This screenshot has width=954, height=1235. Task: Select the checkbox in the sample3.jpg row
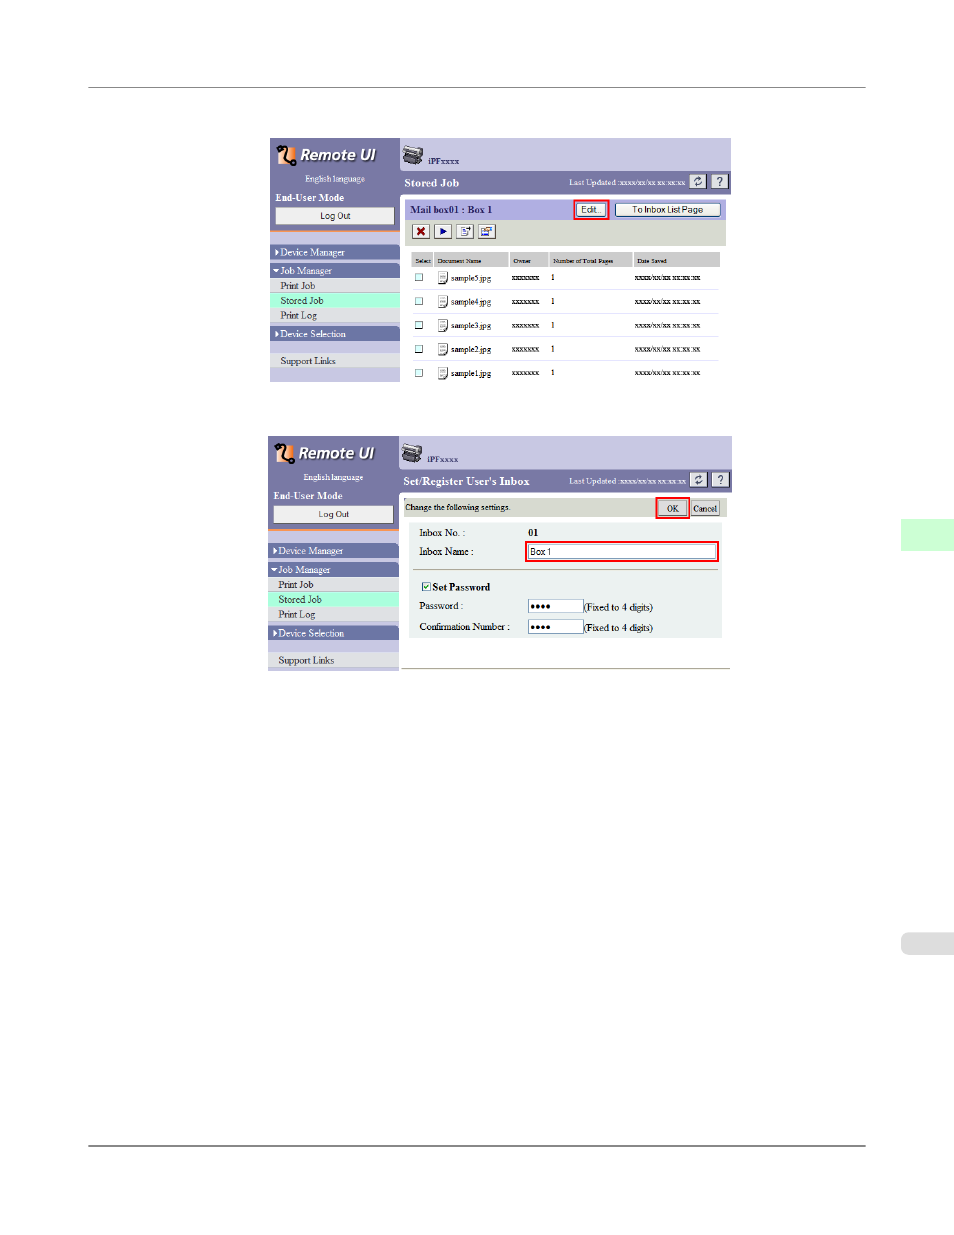pyautogui.click(x=419, y=325)
